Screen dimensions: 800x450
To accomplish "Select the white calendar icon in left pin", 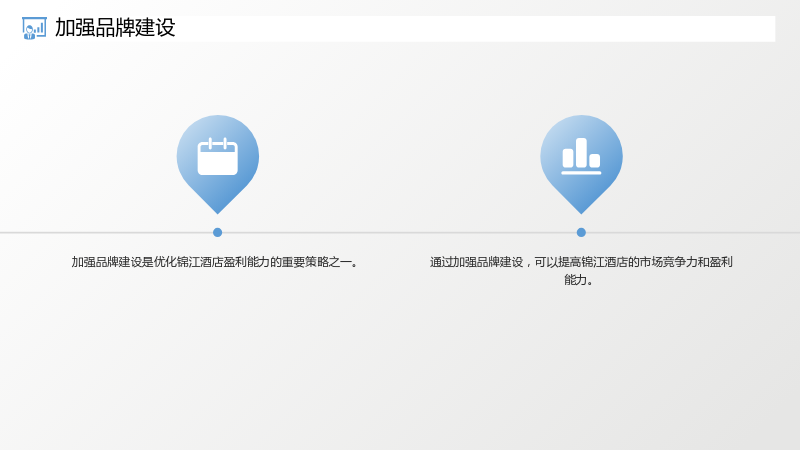I will point(218,157).
